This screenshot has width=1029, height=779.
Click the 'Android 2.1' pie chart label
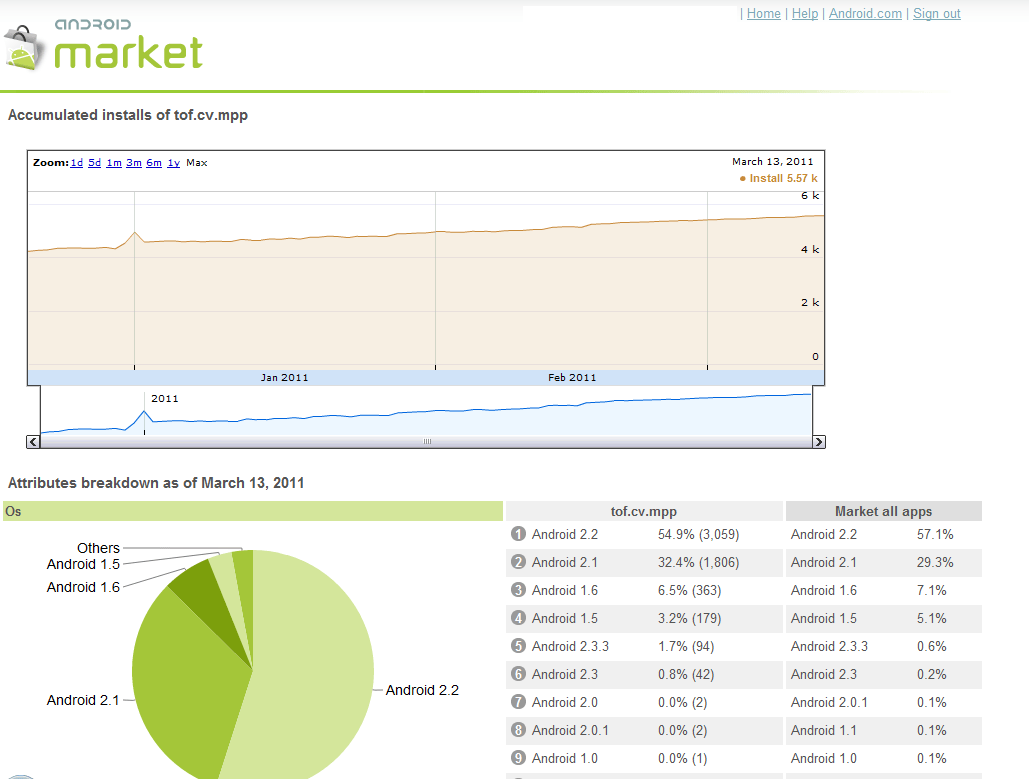tap(83, 700)
